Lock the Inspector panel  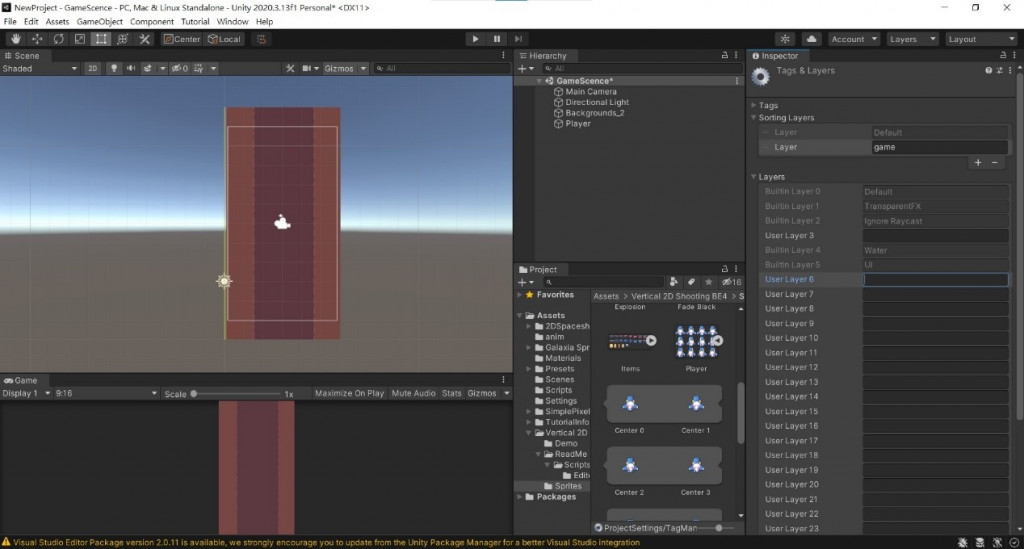(1003, 55)
